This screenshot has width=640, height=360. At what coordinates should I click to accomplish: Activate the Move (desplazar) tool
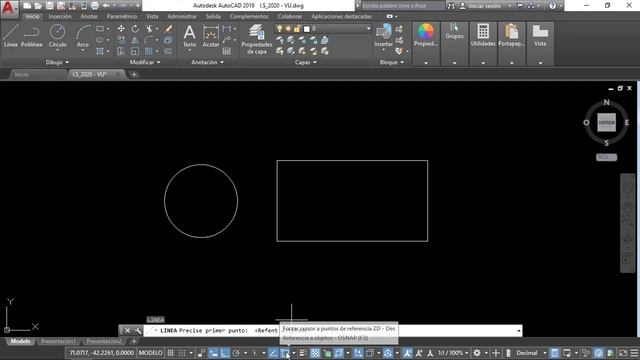point(121,29)
